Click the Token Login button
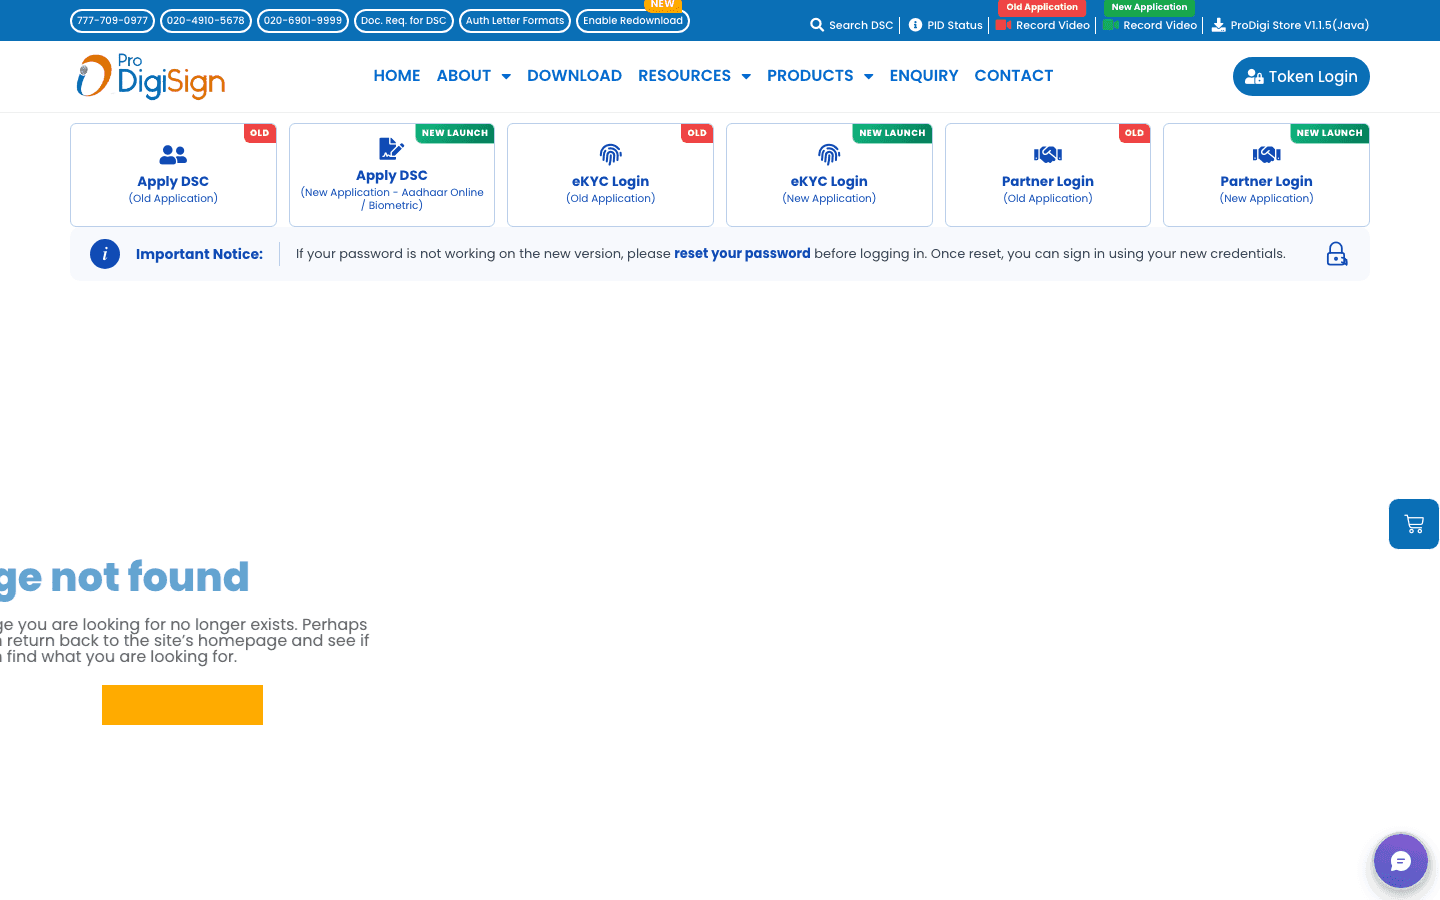1440x900 pixels. [1301, 77]
